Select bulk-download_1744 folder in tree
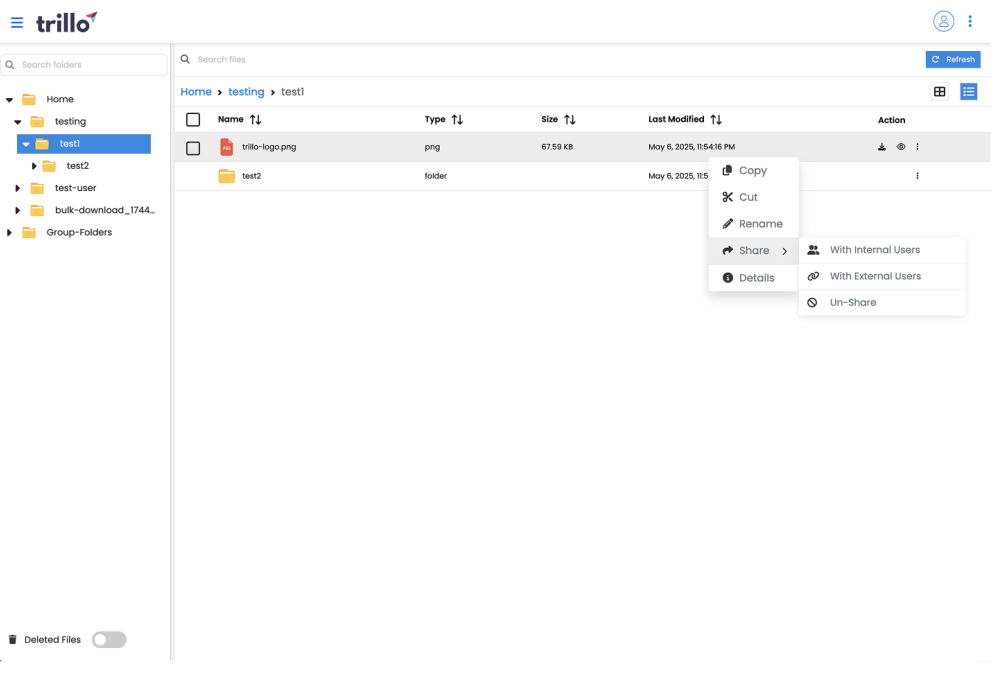The image size is (992, 682). (x=105, y=210)
